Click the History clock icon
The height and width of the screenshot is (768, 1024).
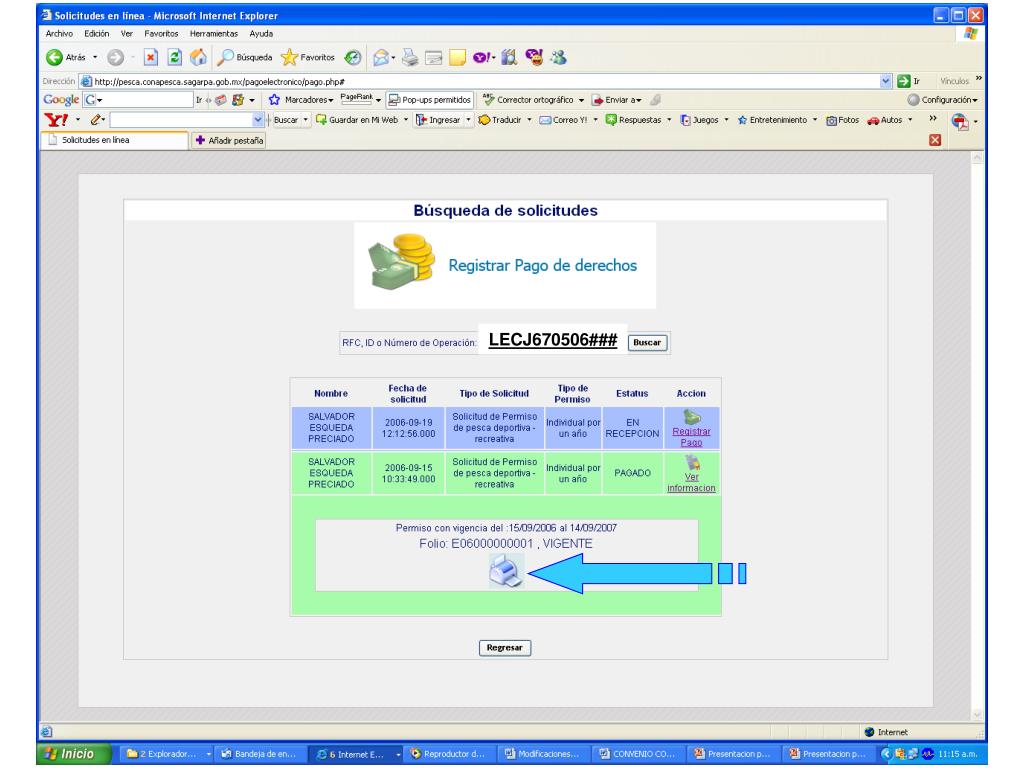coord(353,57)
